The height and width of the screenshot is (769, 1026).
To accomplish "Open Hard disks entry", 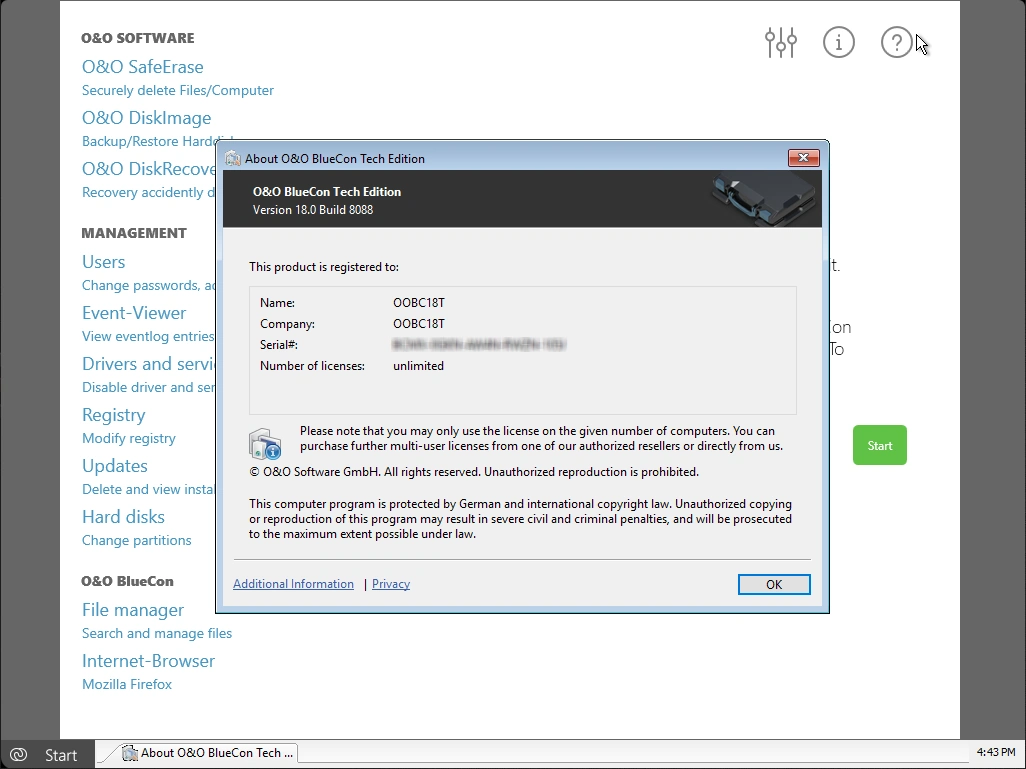I will click(123, 517).
